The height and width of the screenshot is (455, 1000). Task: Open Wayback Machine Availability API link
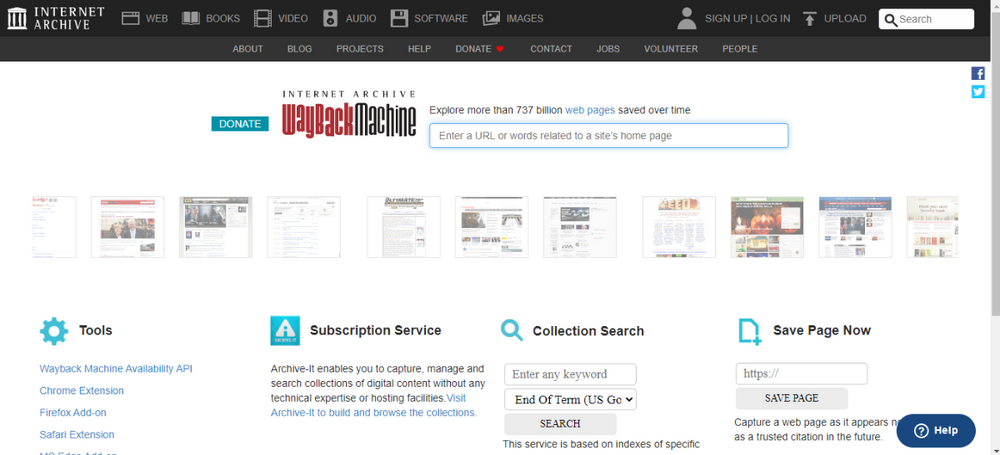pyautogui.click(x=116, y=368)
